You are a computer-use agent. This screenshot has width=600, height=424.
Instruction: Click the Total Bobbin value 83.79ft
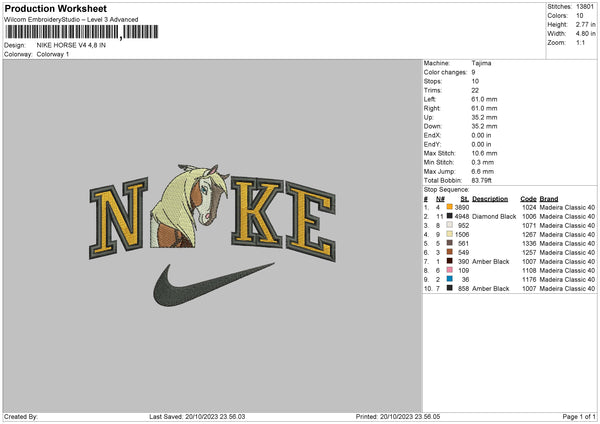(481, 180)
